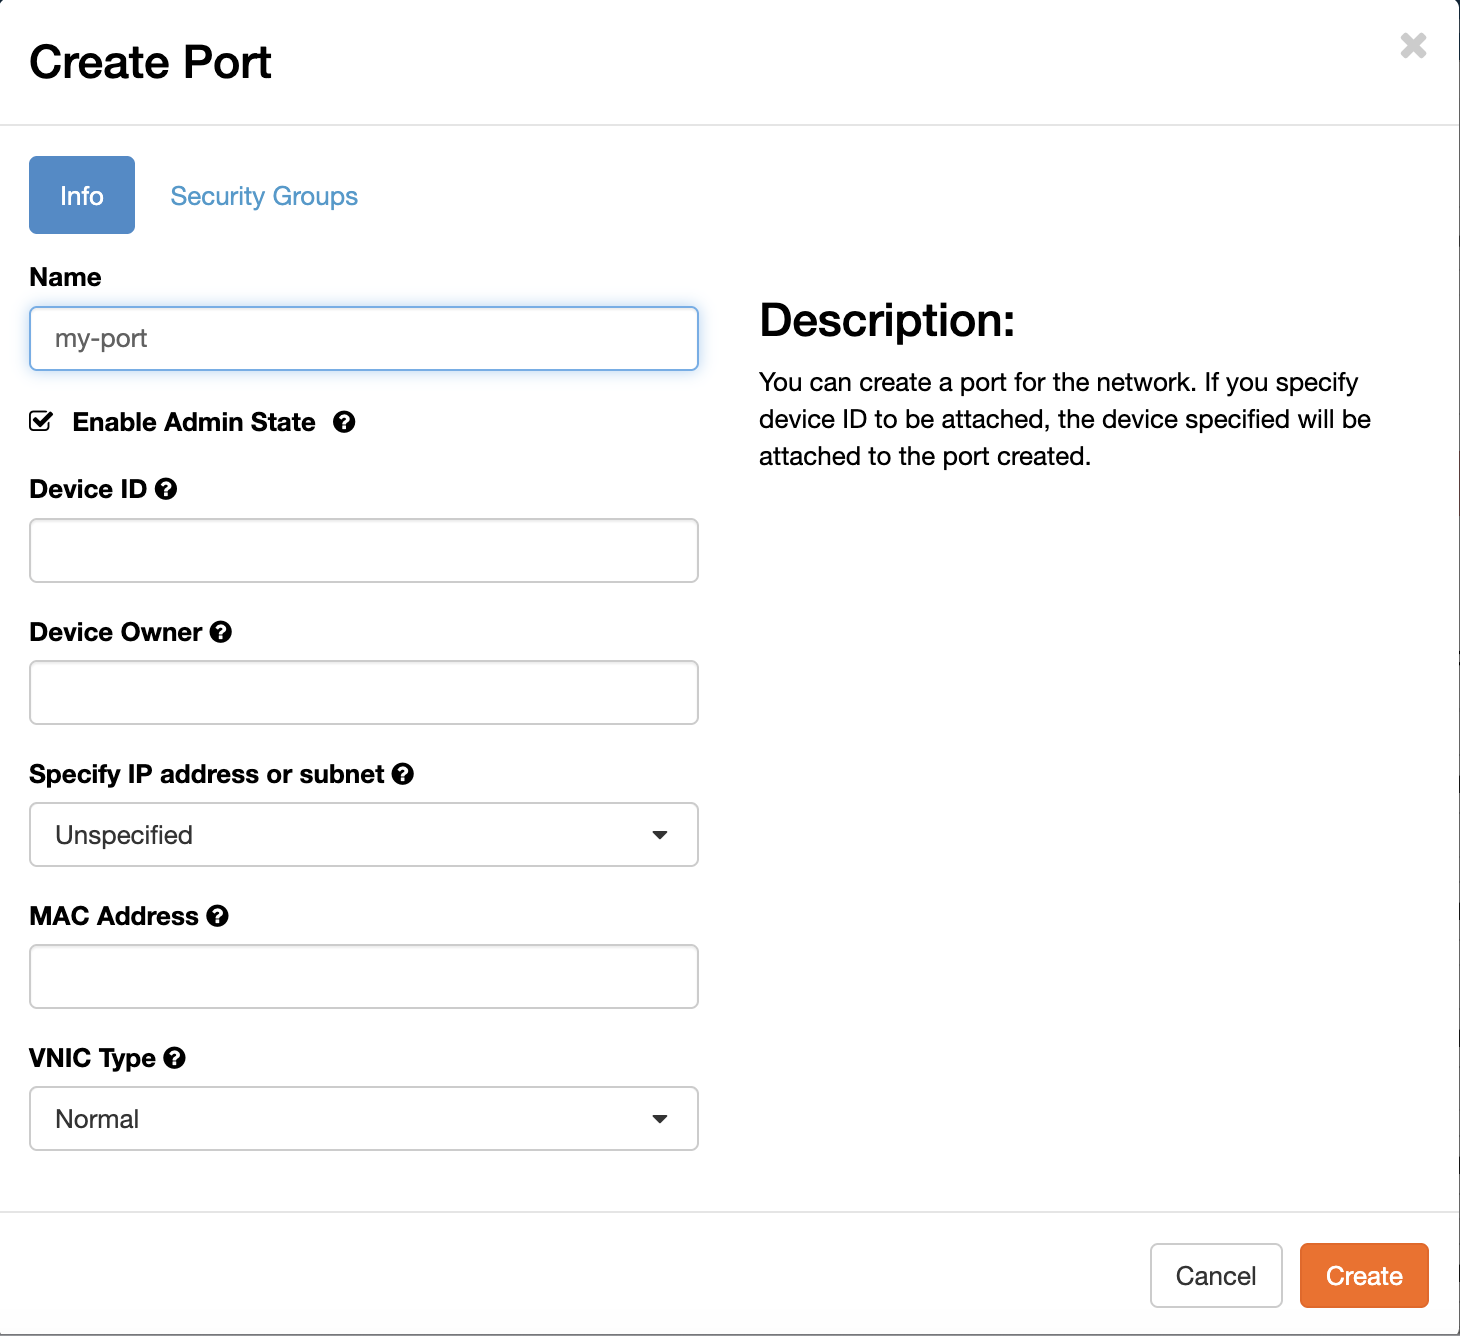
Task: Uncheck the Enable Admin State checkbox
Action: point(40,422)
